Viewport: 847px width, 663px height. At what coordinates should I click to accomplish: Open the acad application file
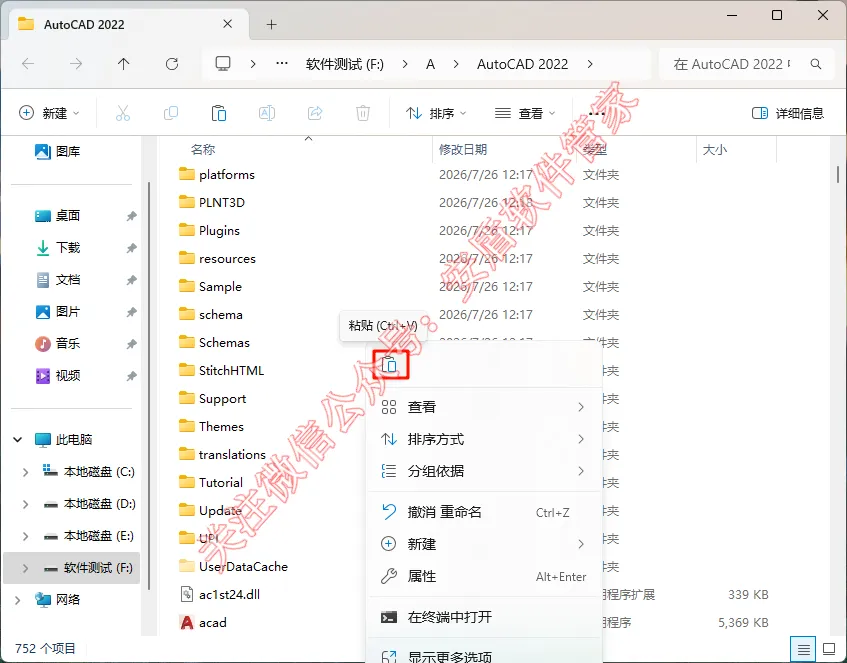click(x=213, y=622)
